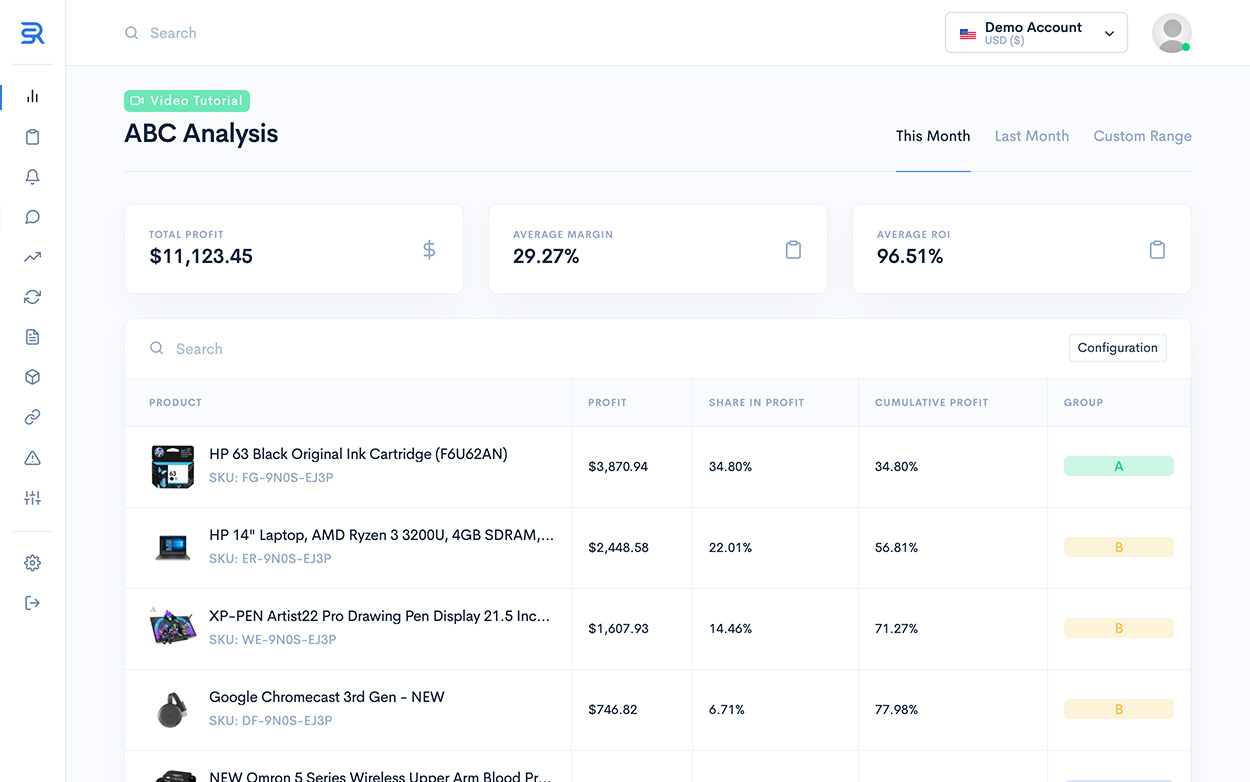Switch to This Month tab
Image resolution: width=1250 pixels, height=782 pixels.
(x=933, y=136)
